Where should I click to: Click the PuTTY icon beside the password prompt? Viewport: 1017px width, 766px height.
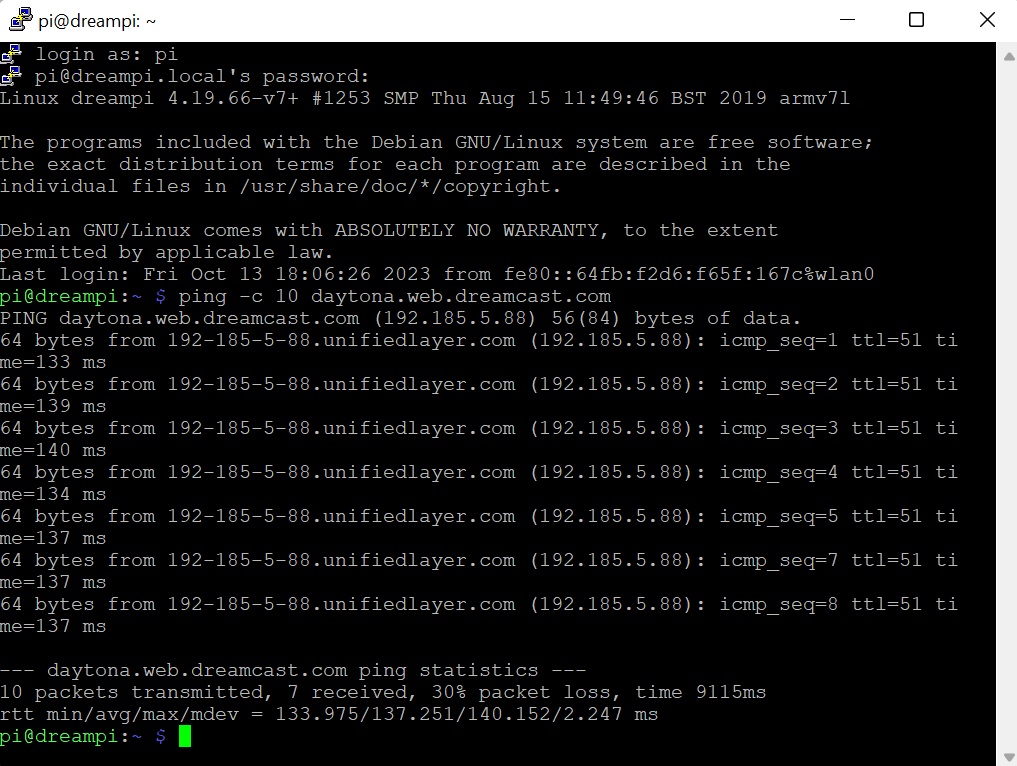[11, 76]
